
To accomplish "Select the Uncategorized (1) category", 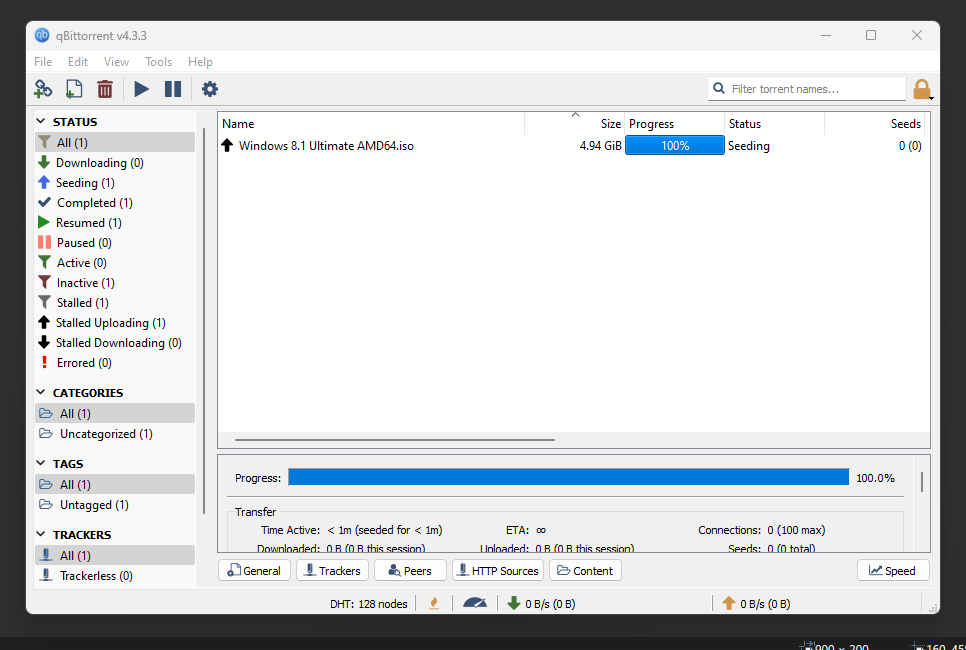I will tap(115, 434).
